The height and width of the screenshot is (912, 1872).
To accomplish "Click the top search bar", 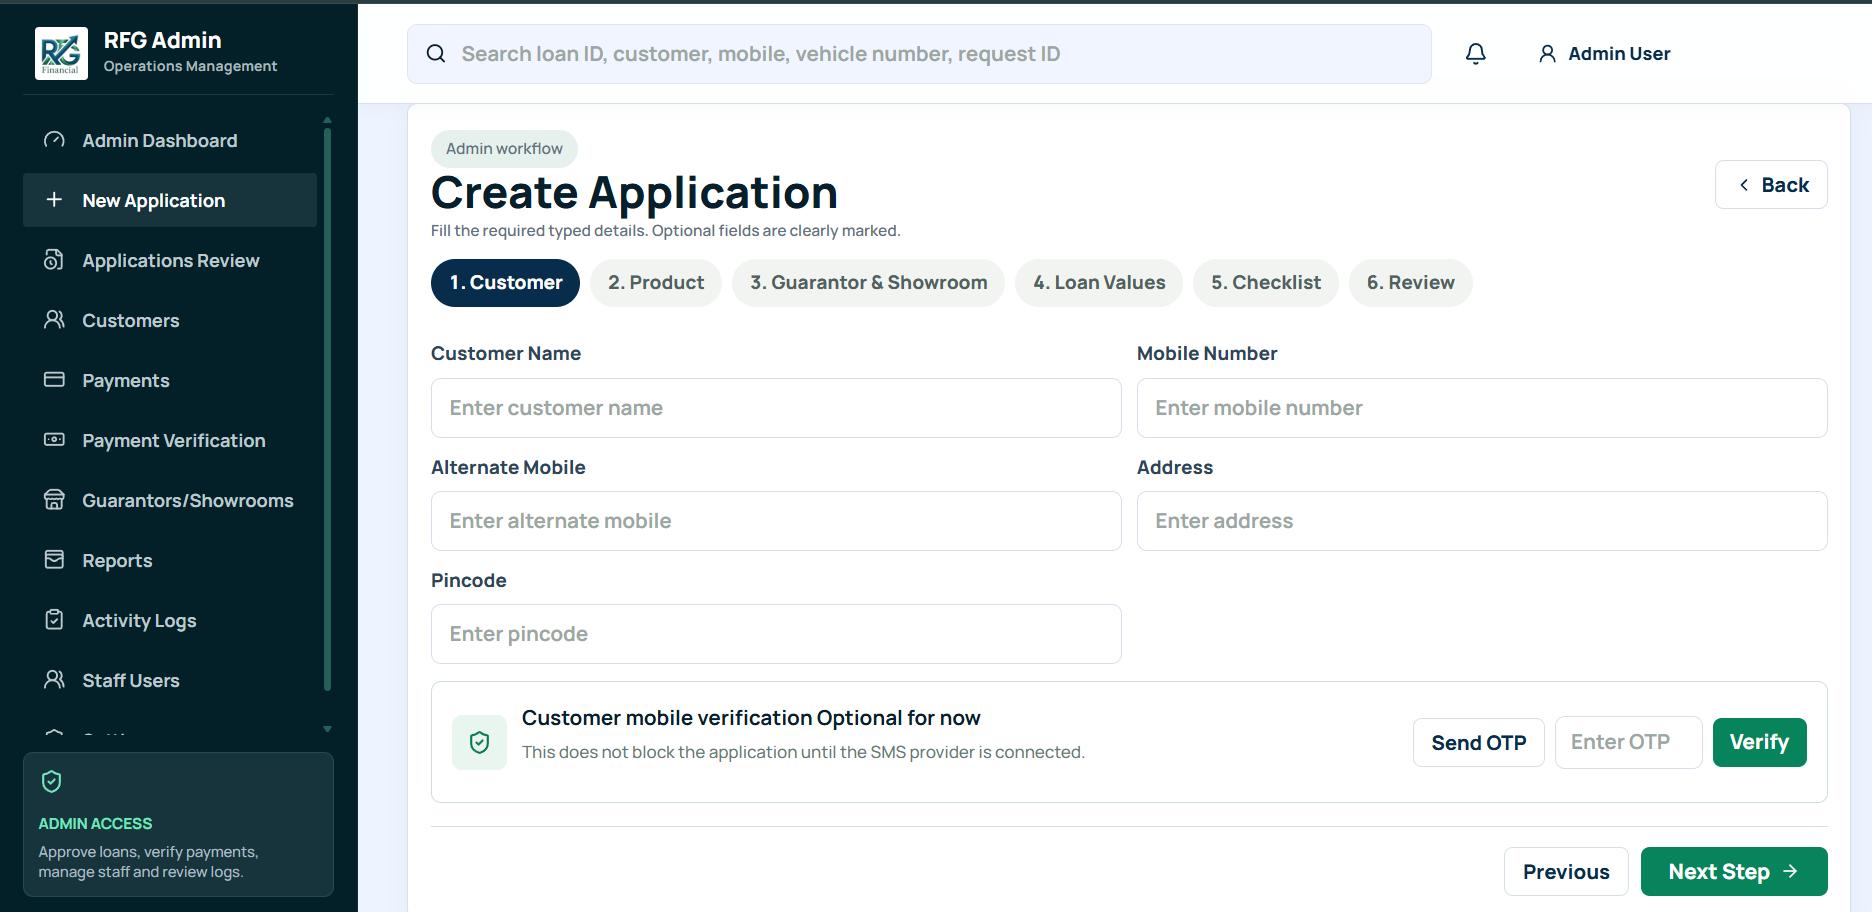I will pos(919,54).
